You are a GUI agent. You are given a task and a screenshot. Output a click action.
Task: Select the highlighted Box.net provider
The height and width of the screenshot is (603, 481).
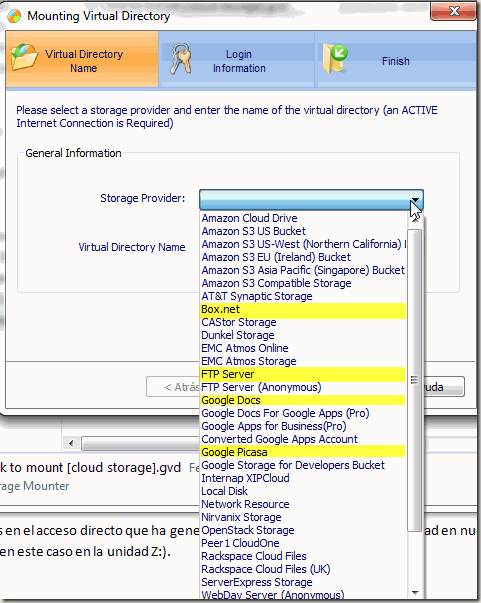[x=303, y=310]
